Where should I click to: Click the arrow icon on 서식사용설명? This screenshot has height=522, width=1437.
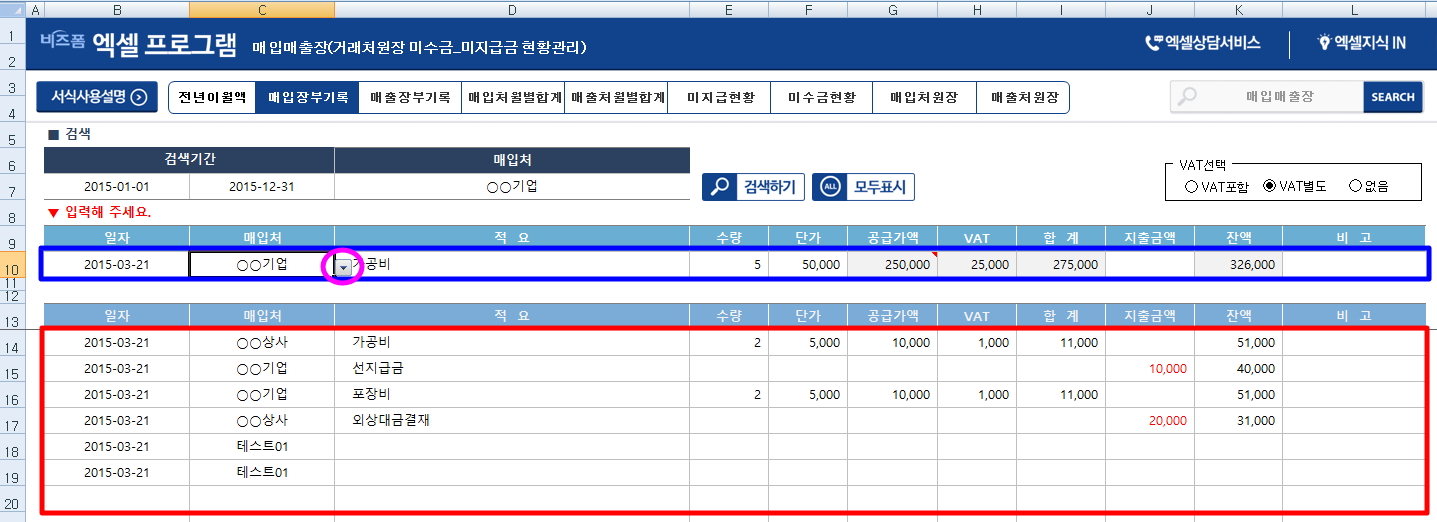pyautogui.click(x=139, y=97)
